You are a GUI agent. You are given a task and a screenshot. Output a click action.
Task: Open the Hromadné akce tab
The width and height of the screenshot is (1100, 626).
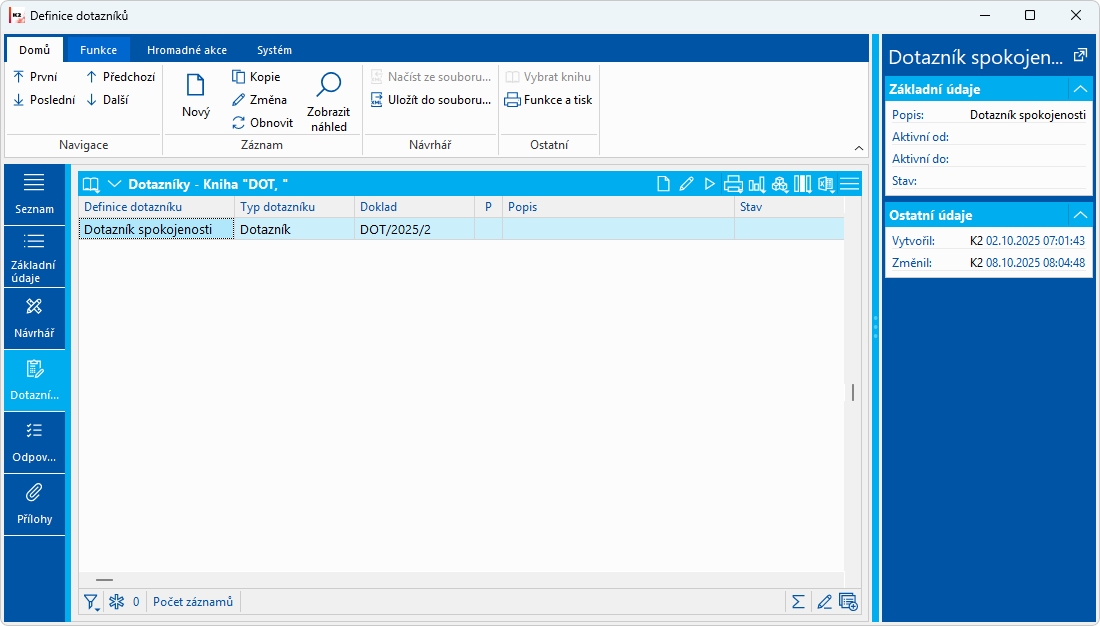tap(187, 50)
